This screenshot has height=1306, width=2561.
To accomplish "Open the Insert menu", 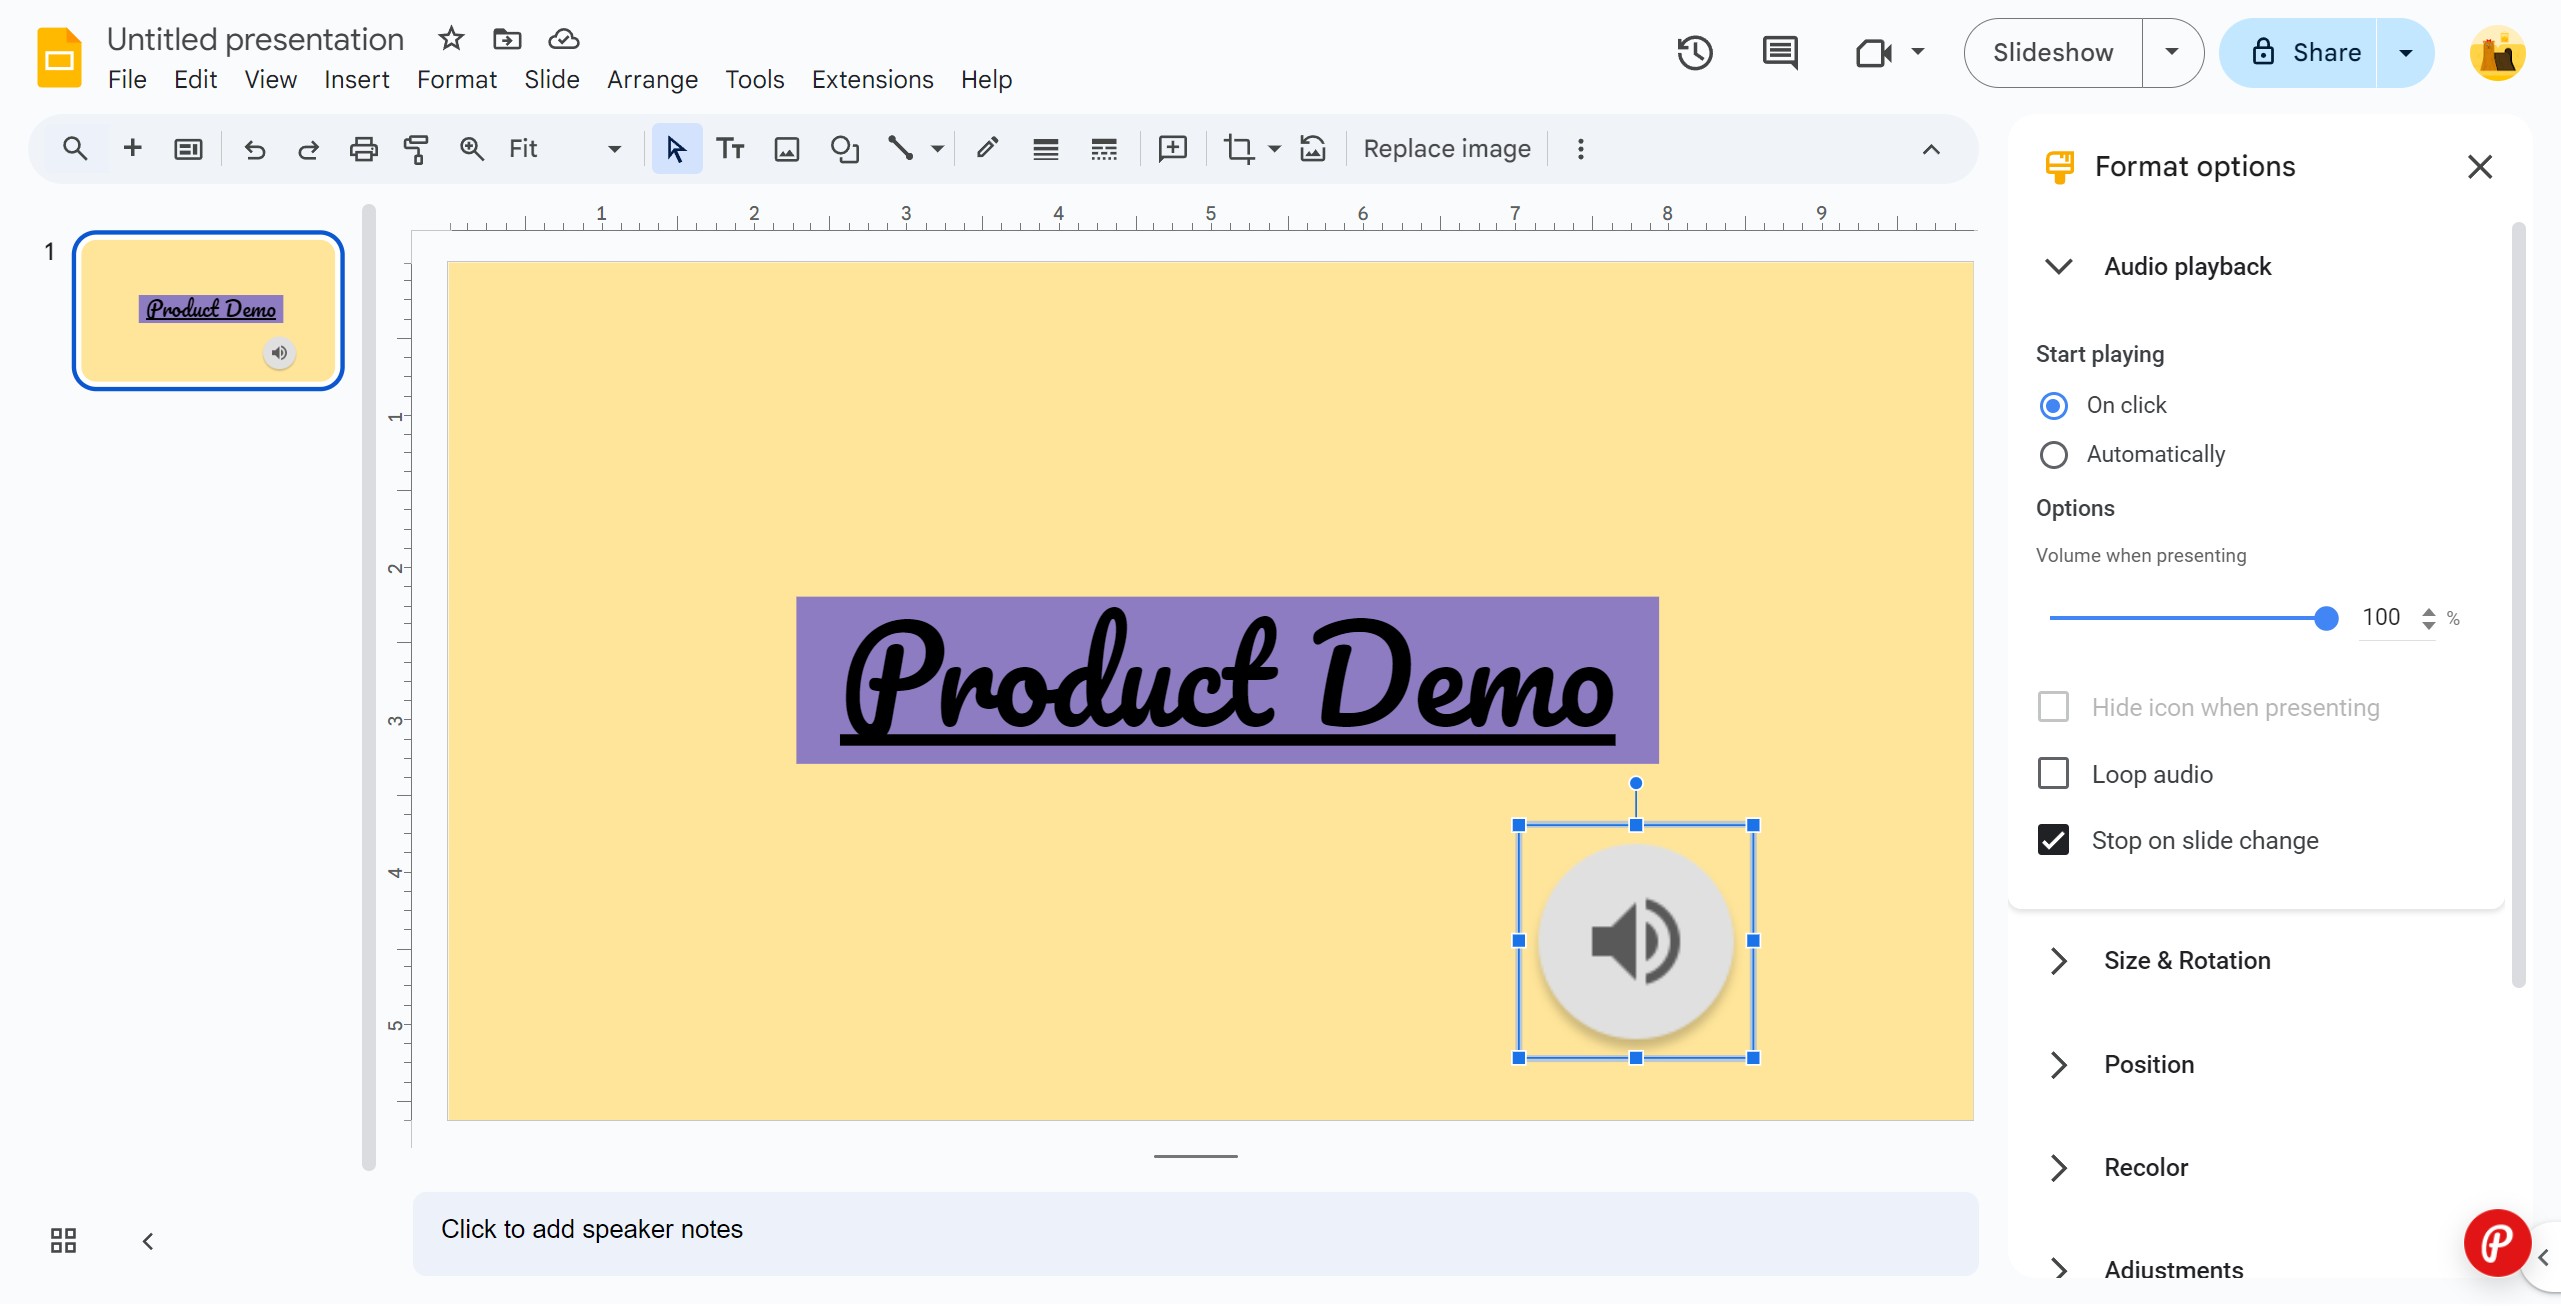I will pyautogui.click(x=357, y=79).
